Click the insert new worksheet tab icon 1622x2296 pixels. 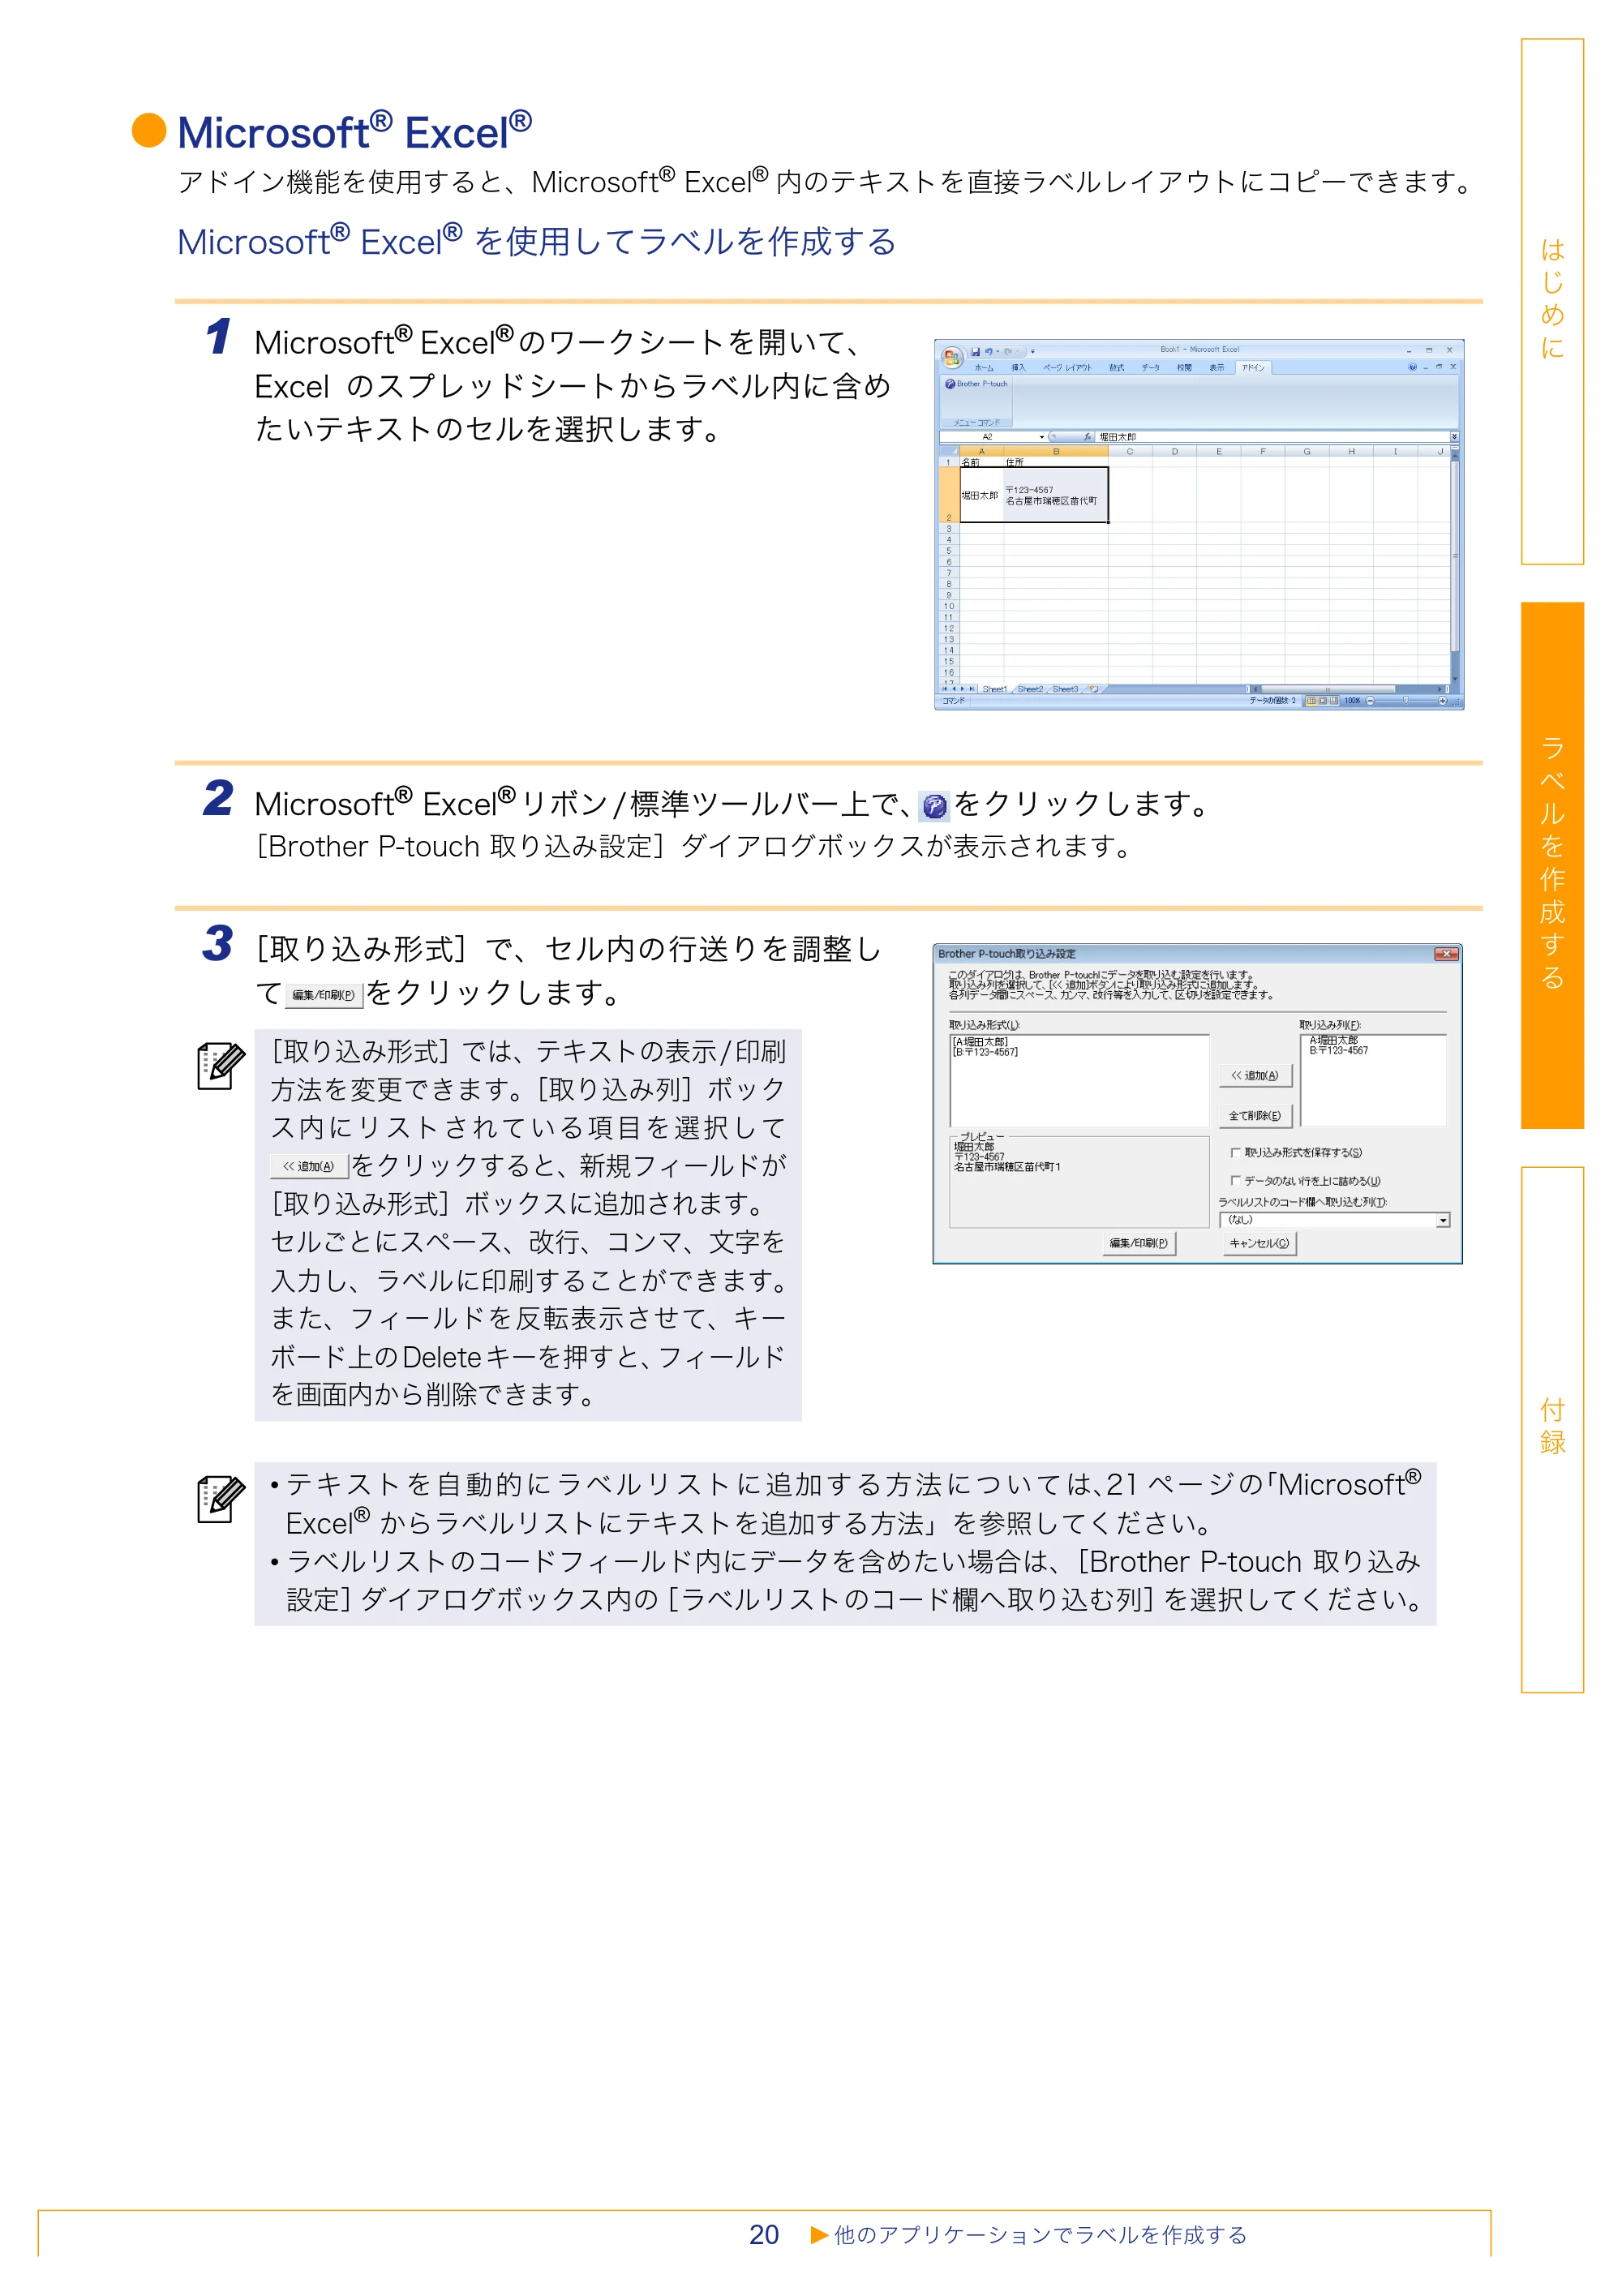tap(1094, 689)
